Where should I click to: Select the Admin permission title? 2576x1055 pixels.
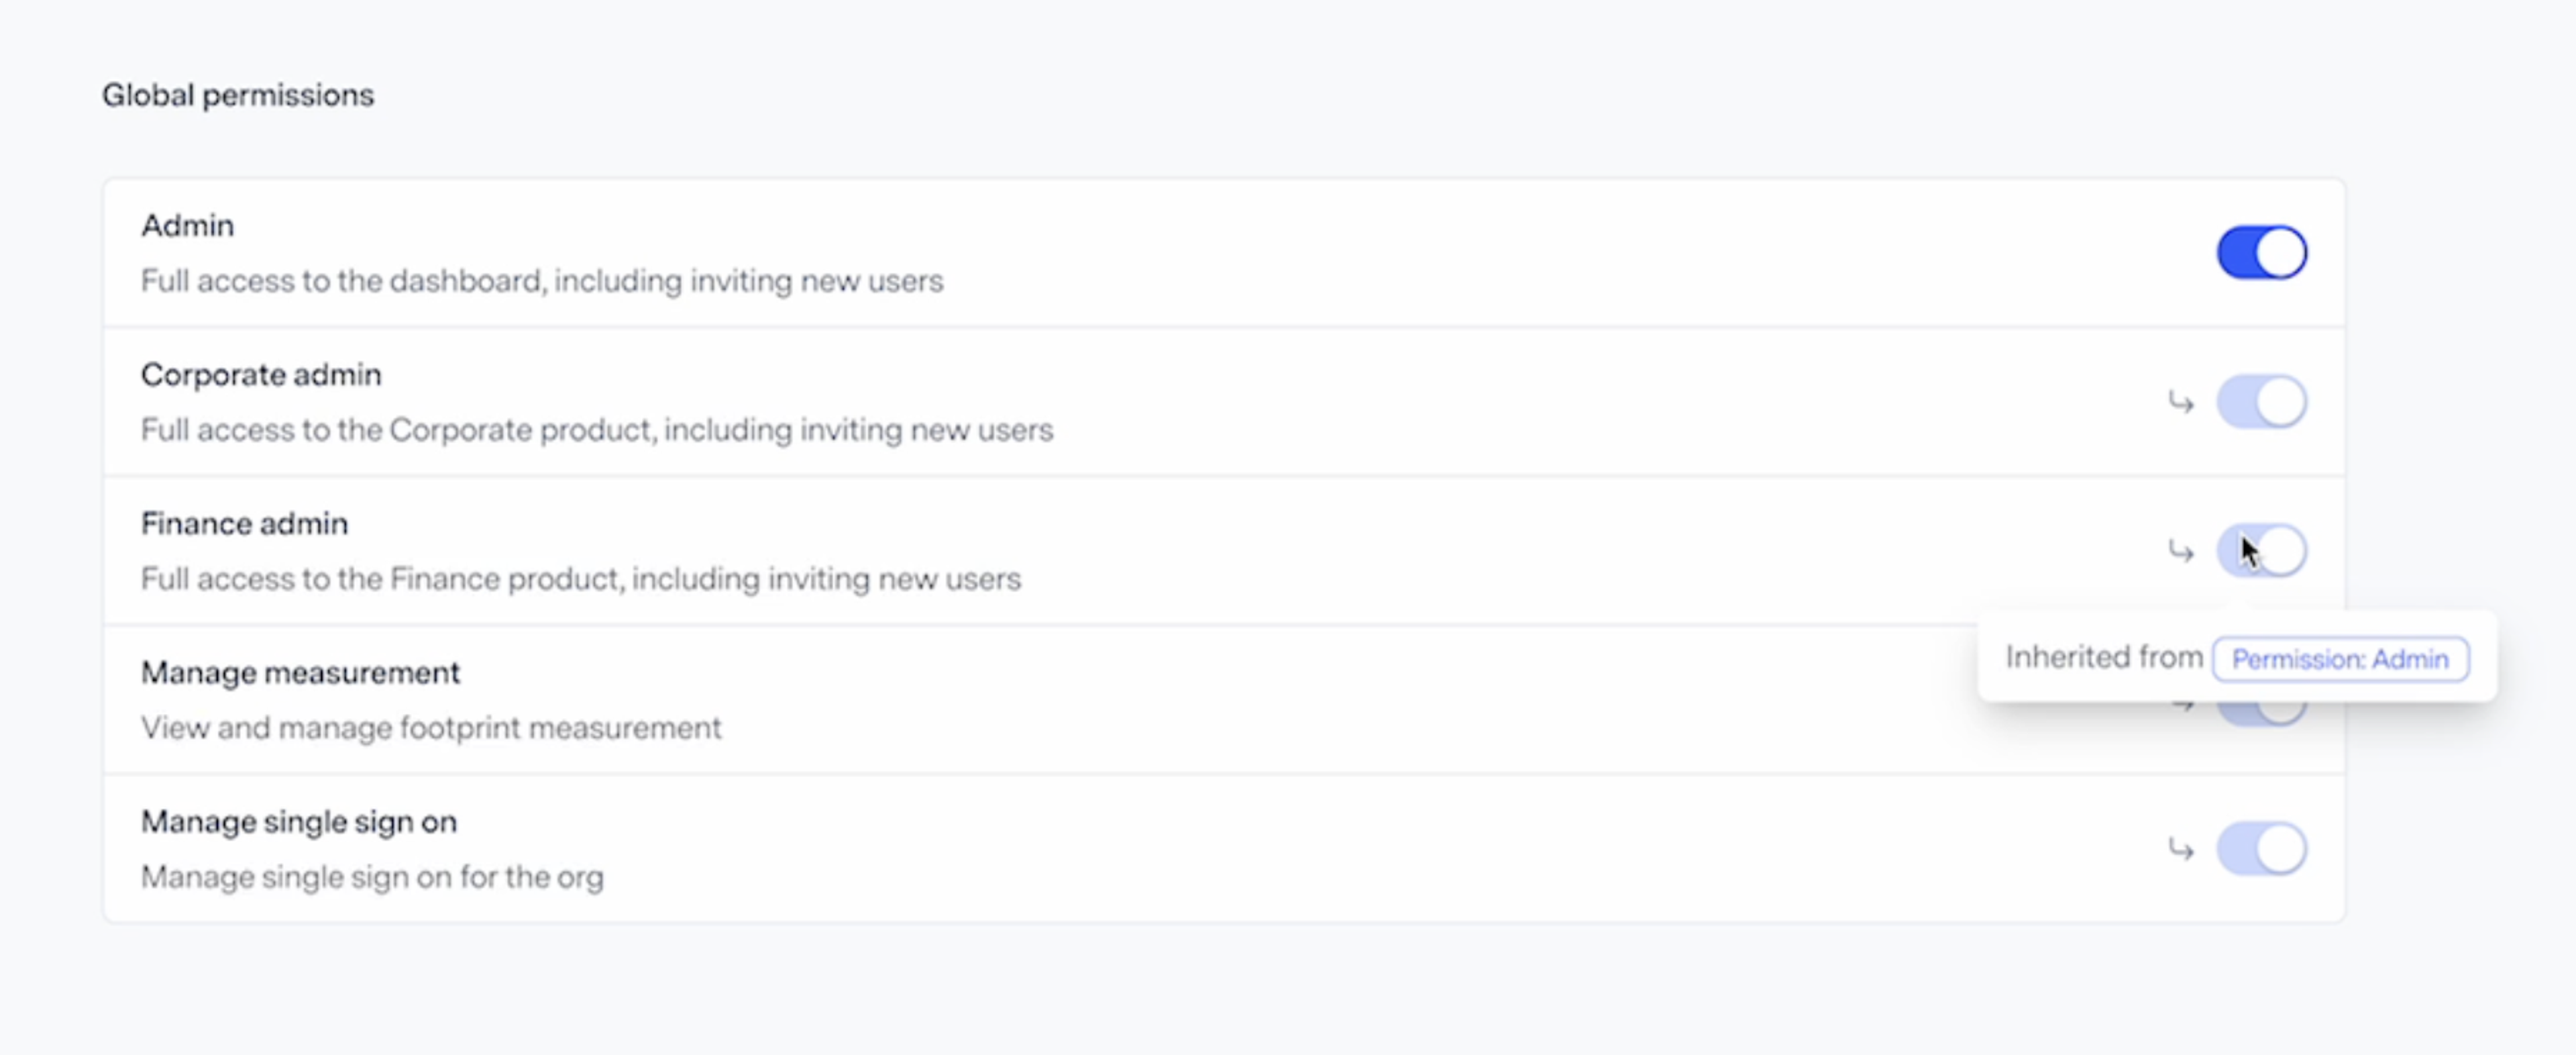[188, 226]
